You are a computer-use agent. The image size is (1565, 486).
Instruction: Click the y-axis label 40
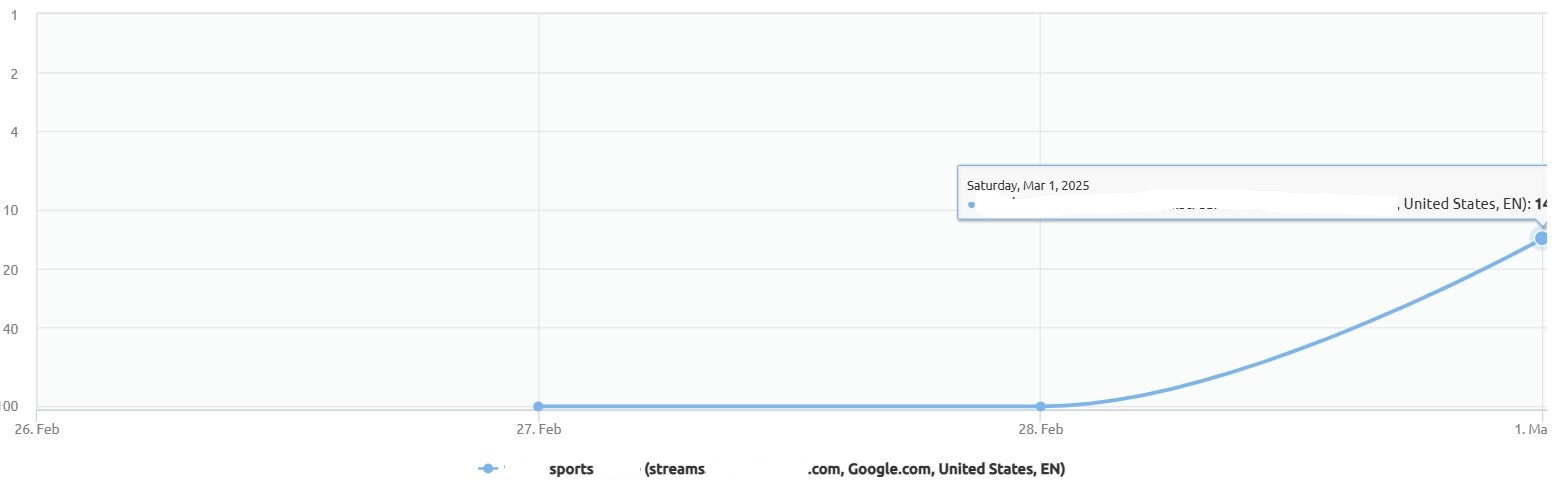[10, 328]
